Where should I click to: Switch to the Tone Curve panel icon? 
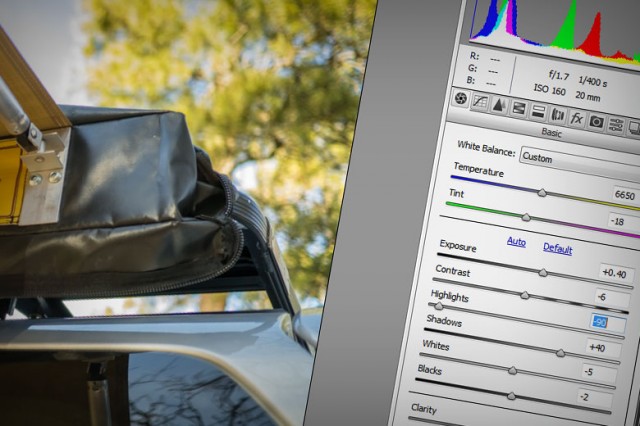480,103
